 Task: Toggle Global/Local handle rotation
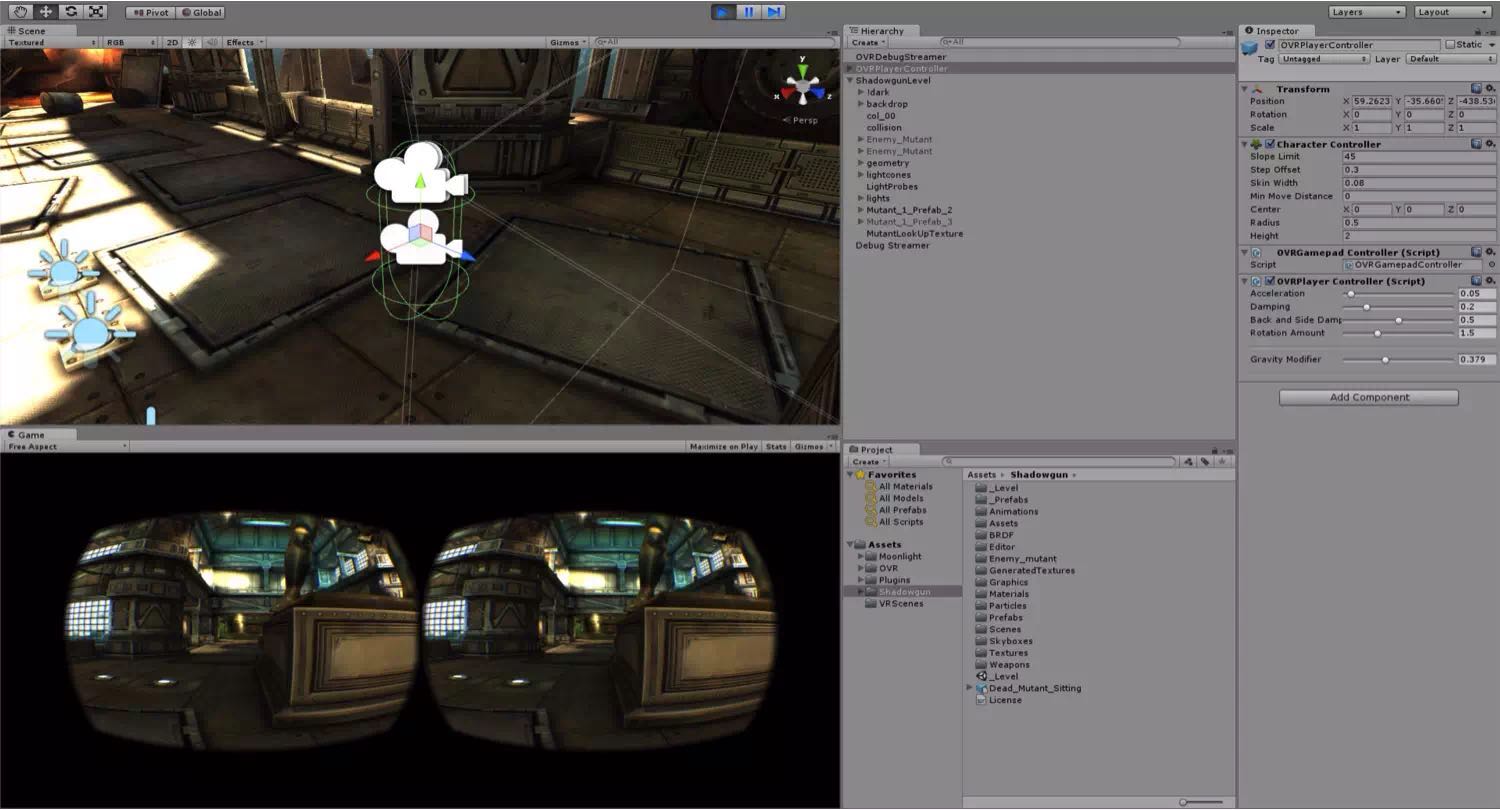point(200,12)
